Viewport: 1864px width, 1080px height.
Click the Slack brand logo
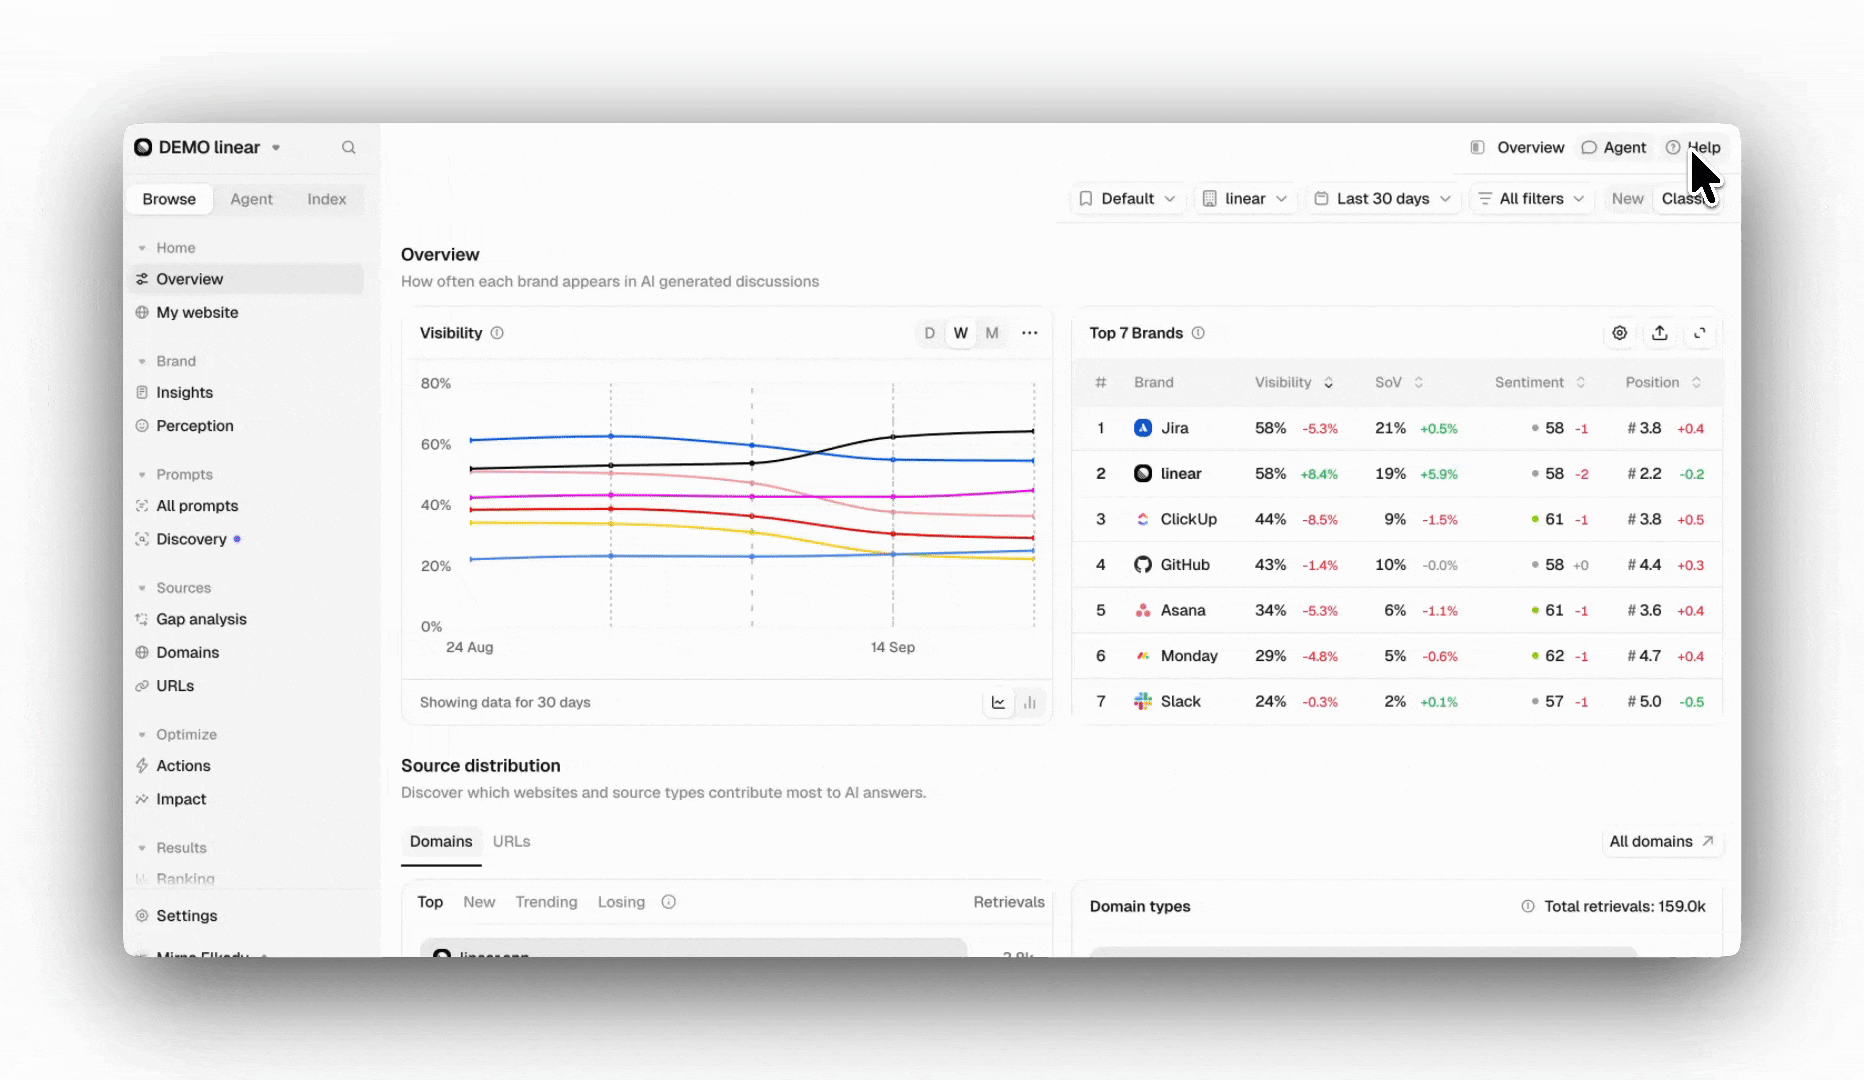pos(1143,701)
